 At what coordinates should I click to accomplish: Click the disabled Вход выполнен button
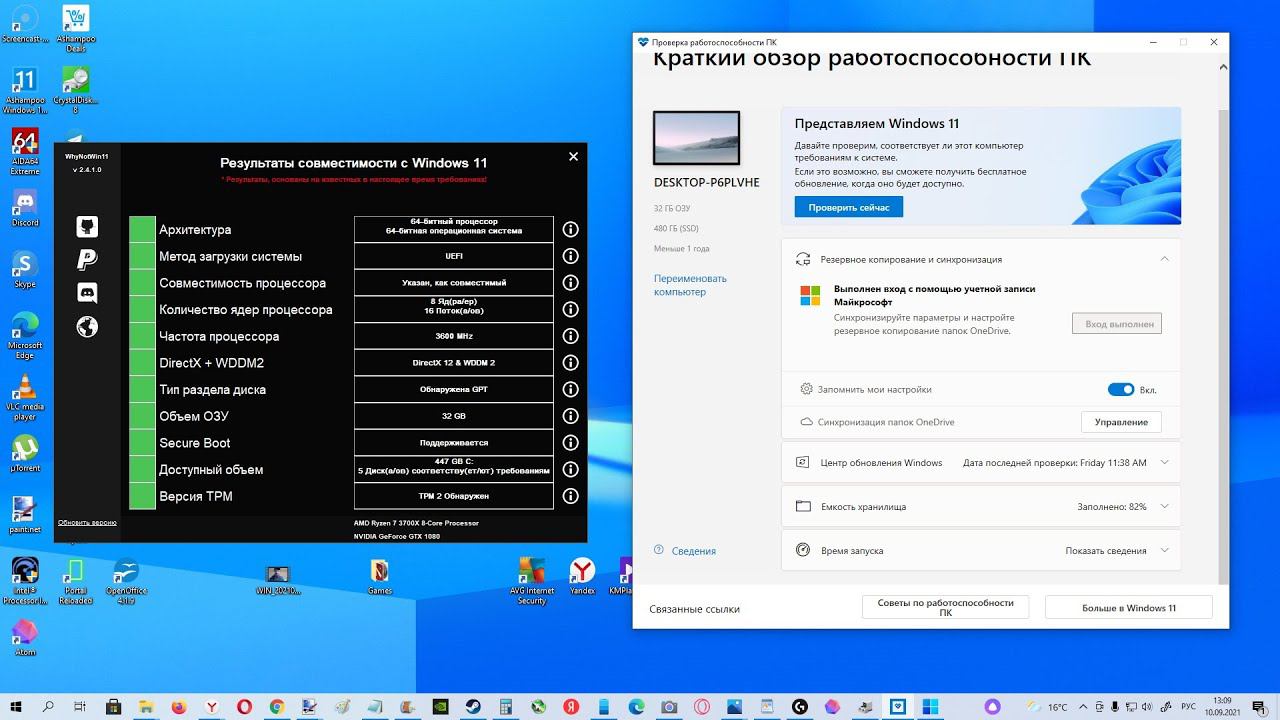pos(1117,323)
